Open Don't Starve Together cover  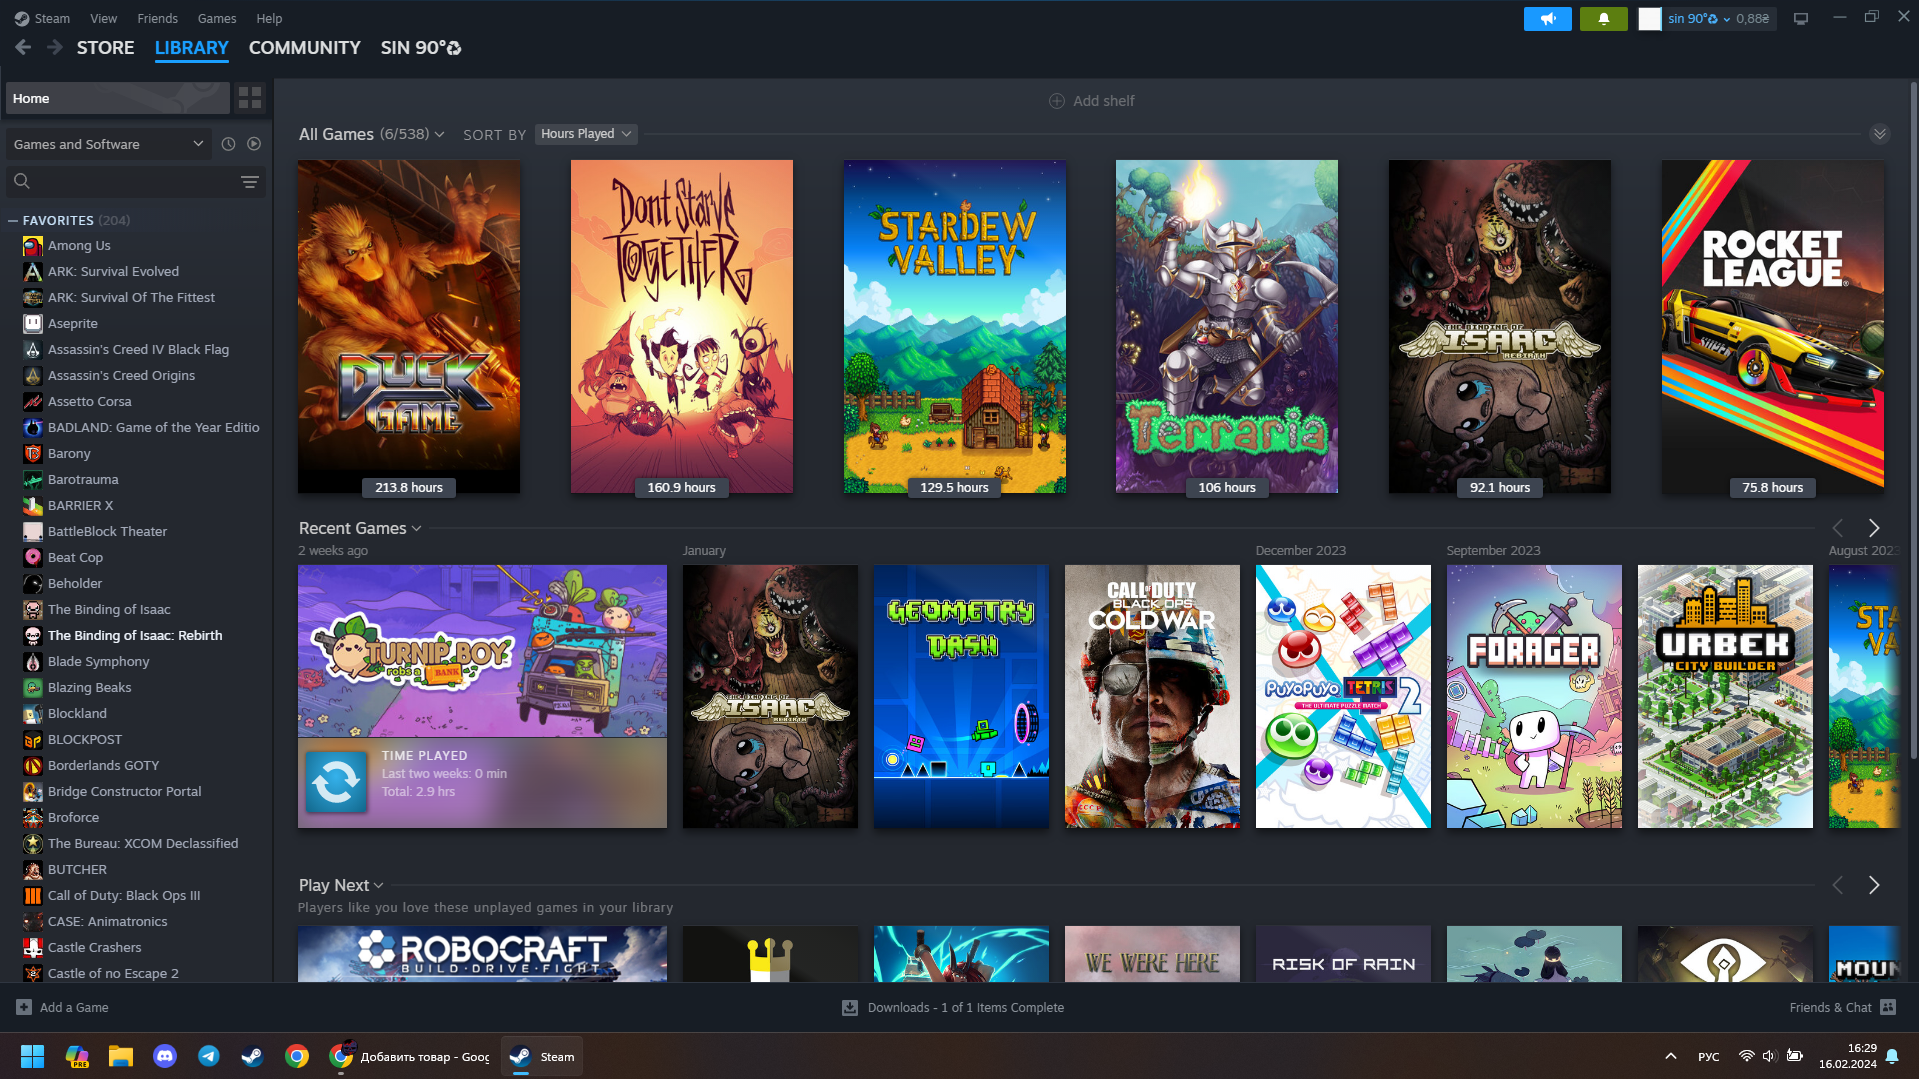[x=681, y=326]
